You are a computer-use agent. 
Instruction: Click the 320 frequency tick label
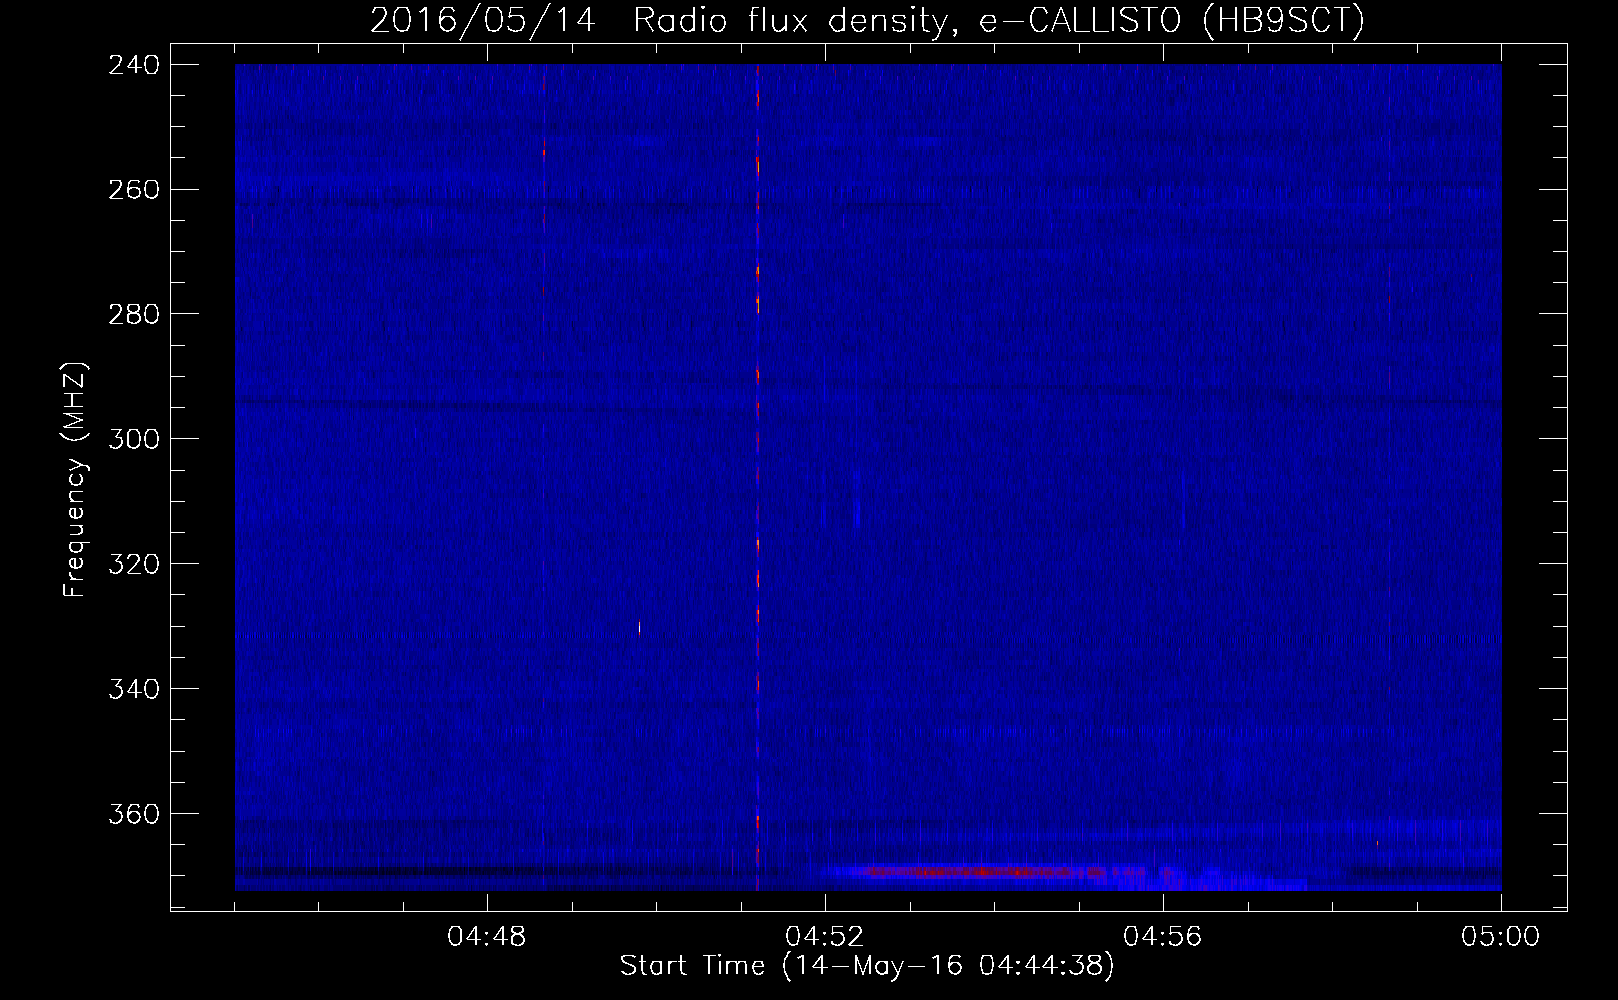pos(134,565)
